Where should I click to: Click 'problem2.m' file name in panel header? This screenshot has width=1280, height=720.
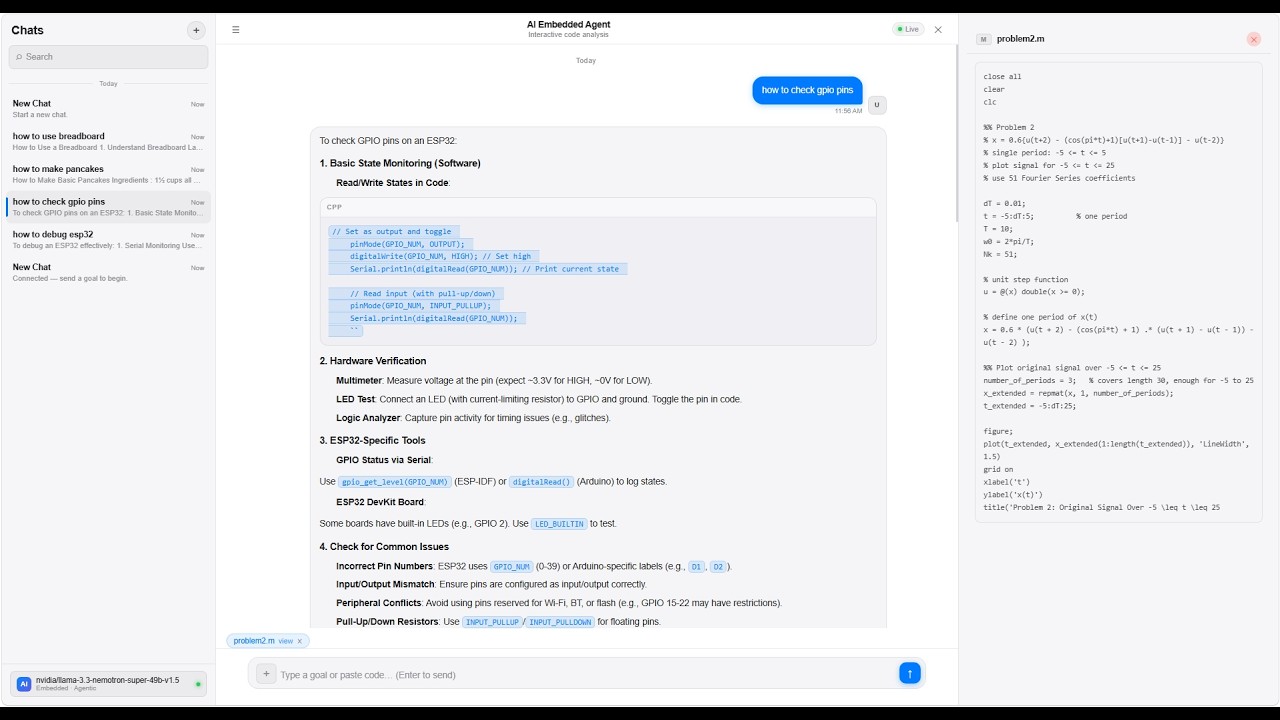(x=1020, y=39)
